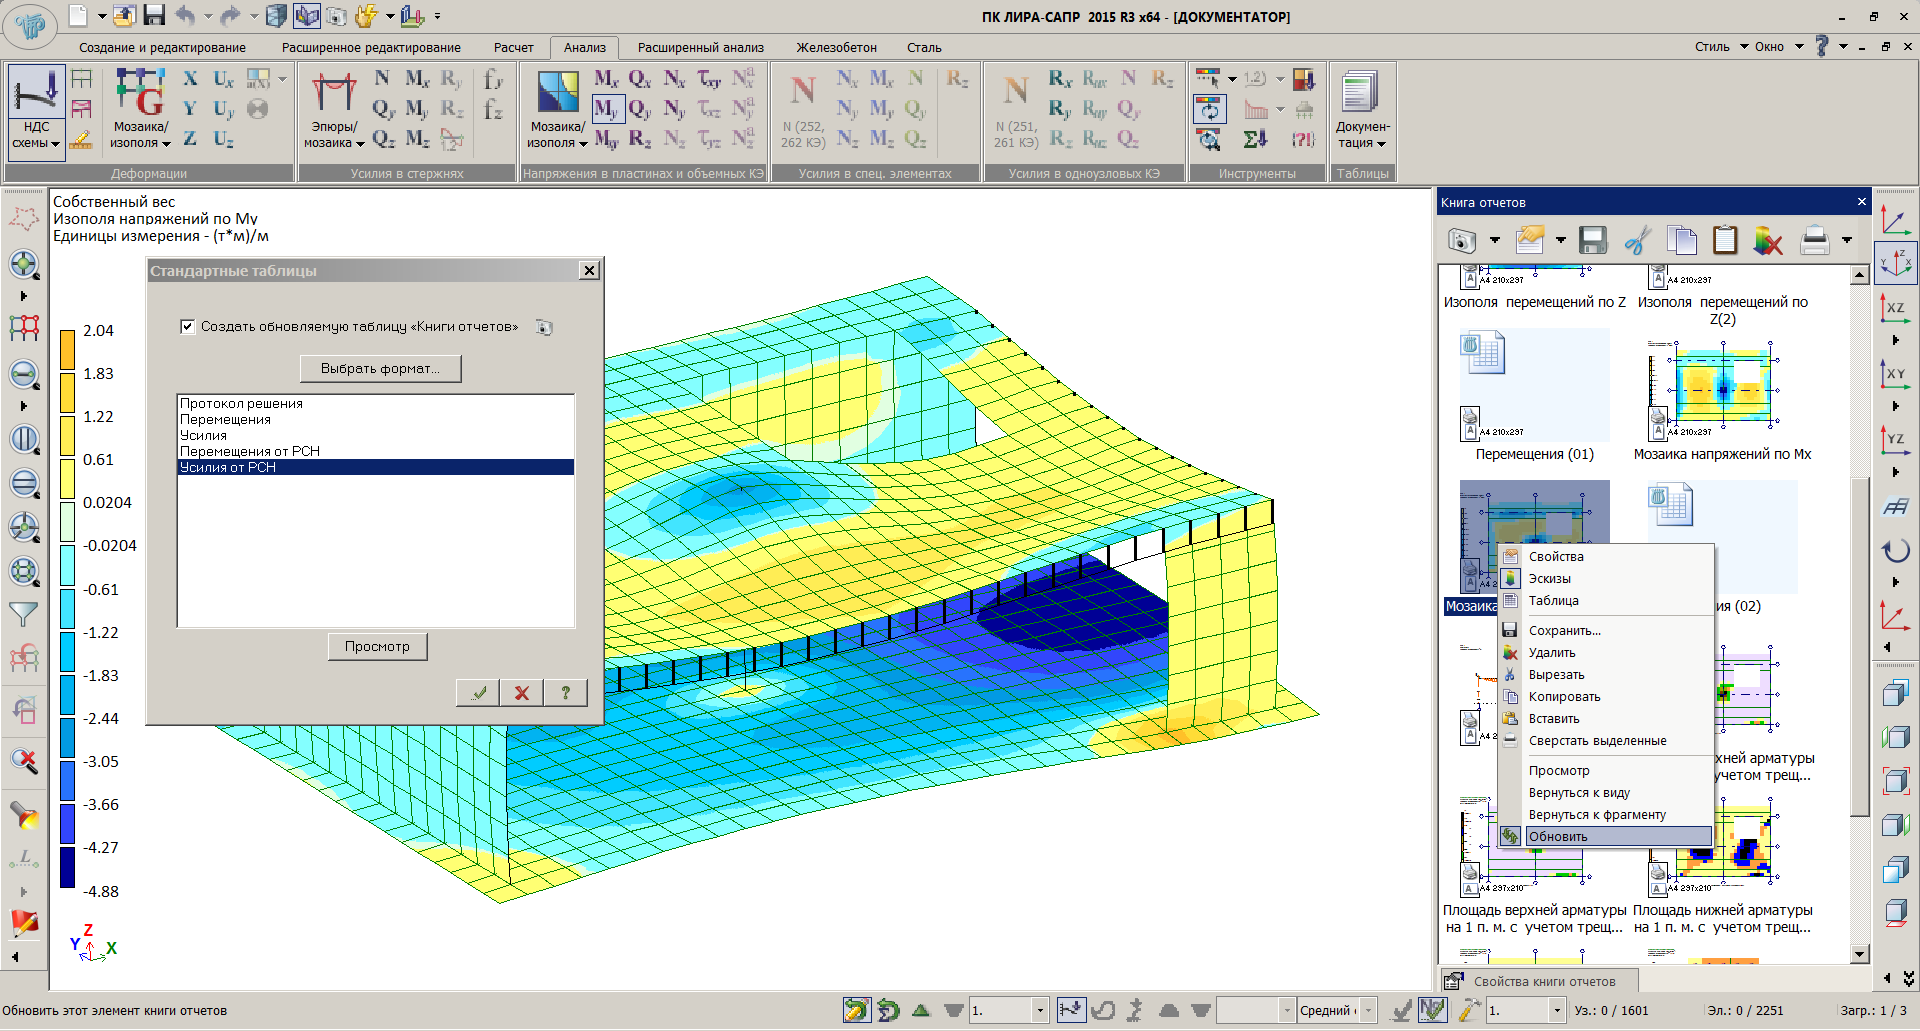Toggle the create updatable table checkbox
This screenshot has width=1920, height=1031.
pyautogui.click(x=187, y=326)
